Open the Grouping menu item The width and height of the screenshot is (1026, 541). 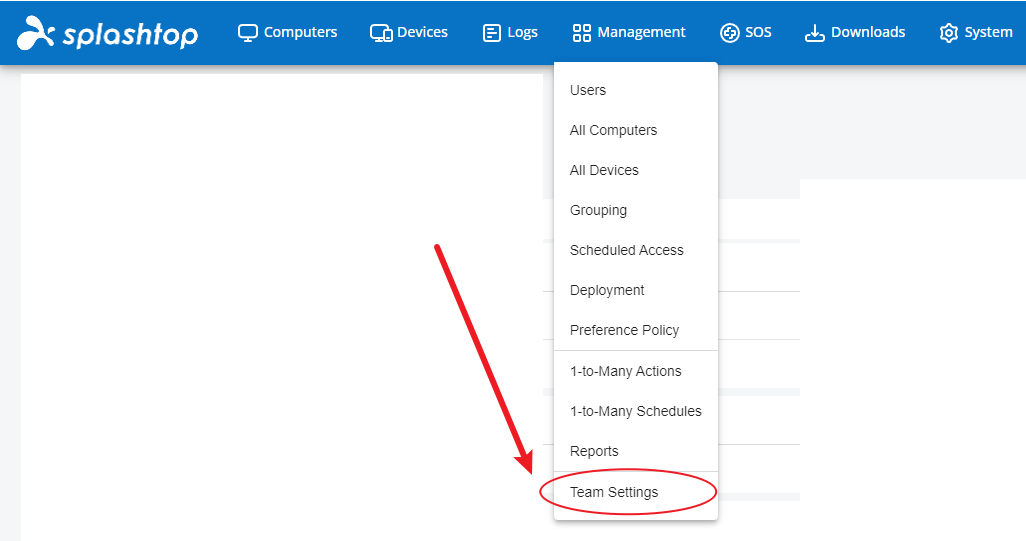(598, 210)
